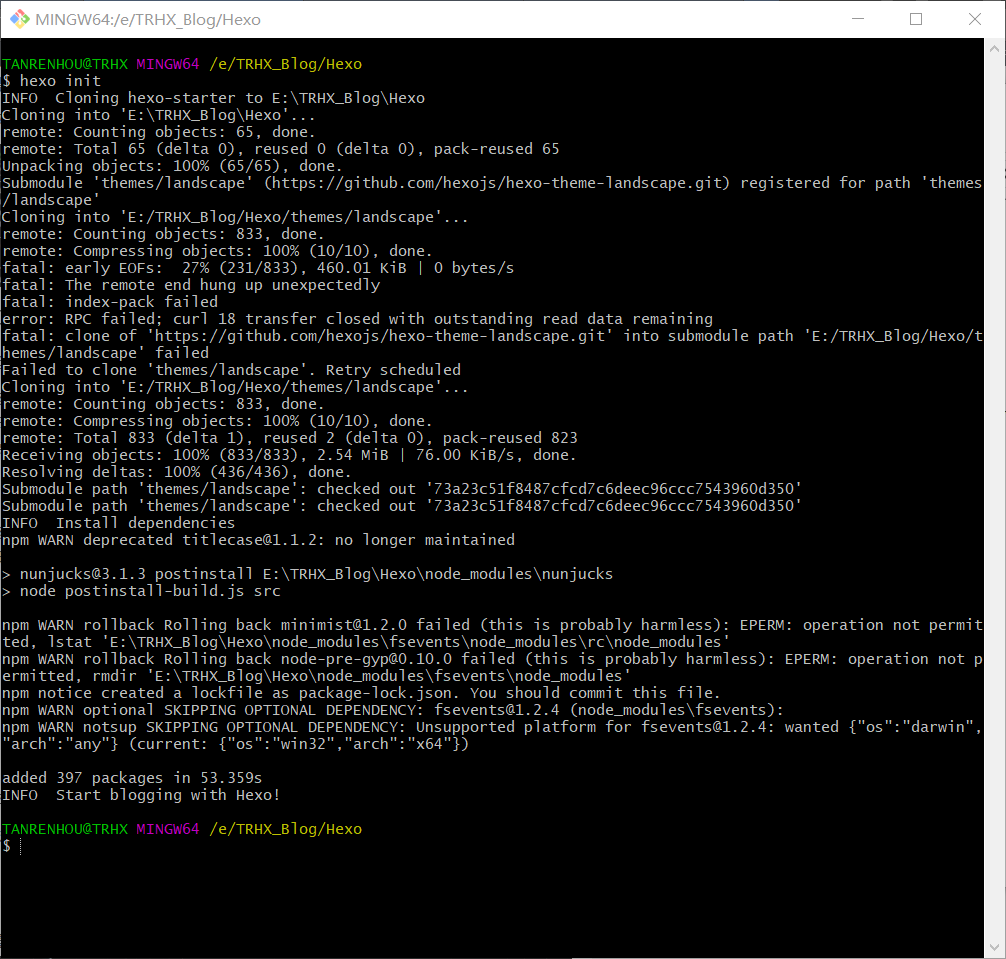Click 'npm notice created a lockfile' line
The height and width of the screenshot is (959, 1006).
point(361,693)
